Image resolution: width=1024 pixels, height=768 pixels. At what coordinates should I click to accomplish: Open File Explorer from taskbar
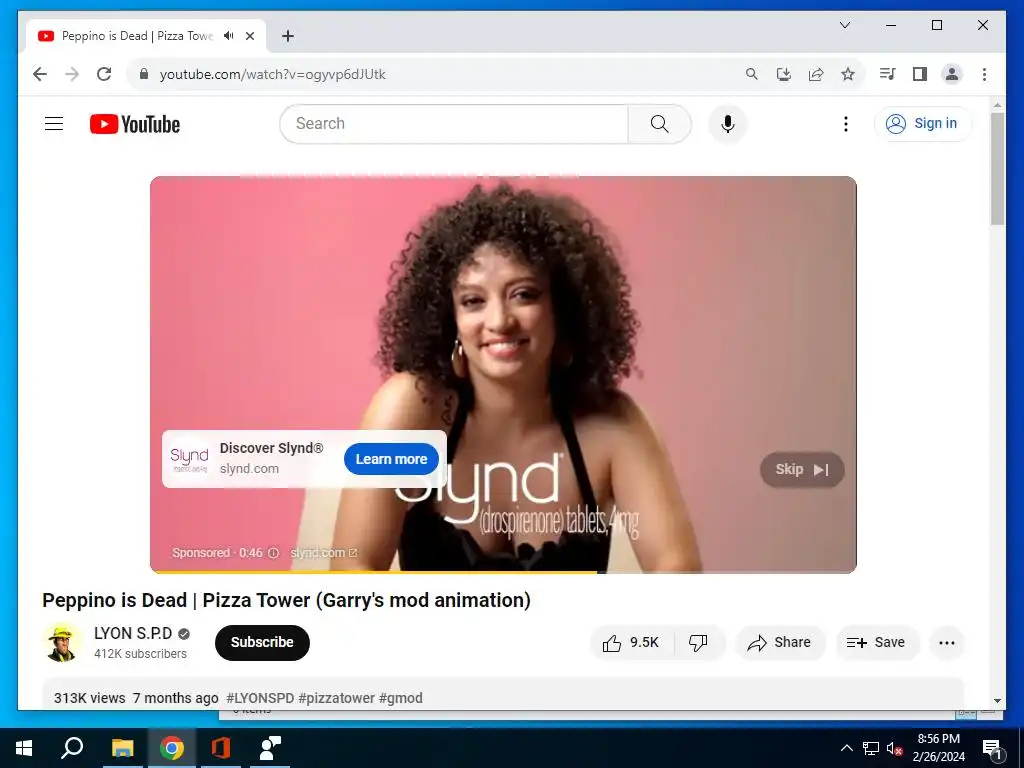122,748
